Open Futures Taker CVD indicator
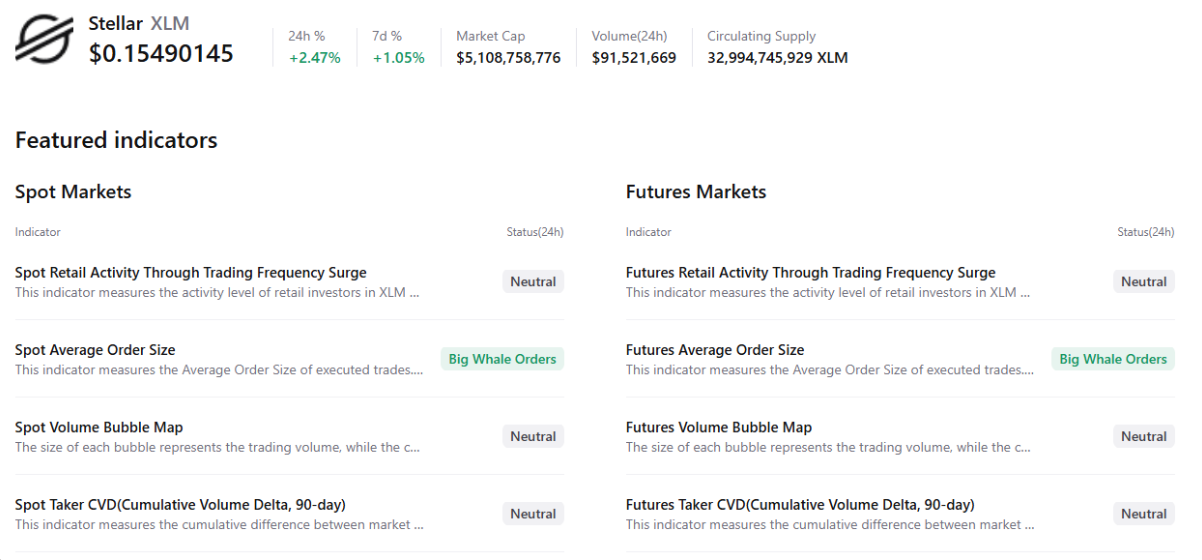 (800, 505)
